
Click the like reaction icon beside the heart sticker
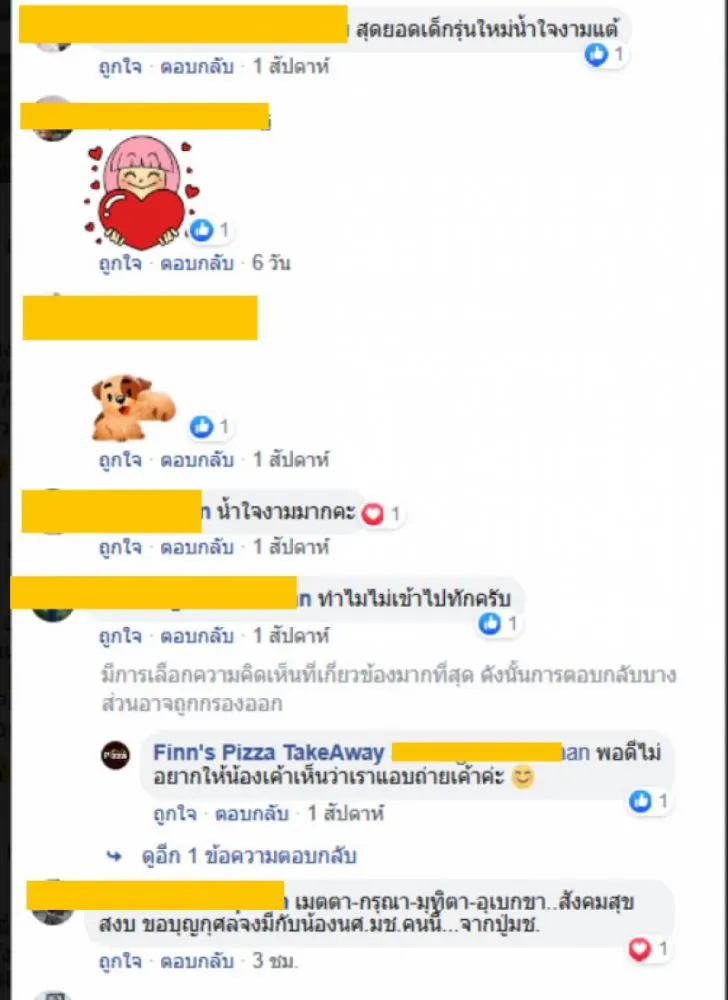click(x=201, y=230)
